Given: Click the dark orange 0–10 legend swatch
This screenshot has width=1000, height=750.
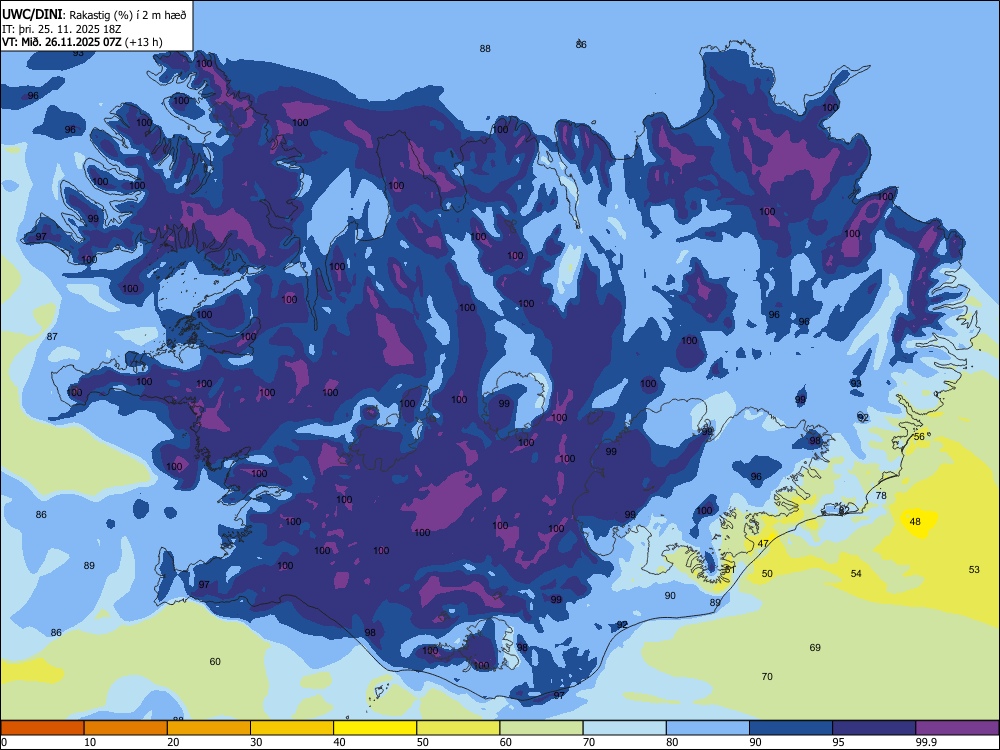Looking at the screenshot, I should 43,728.
